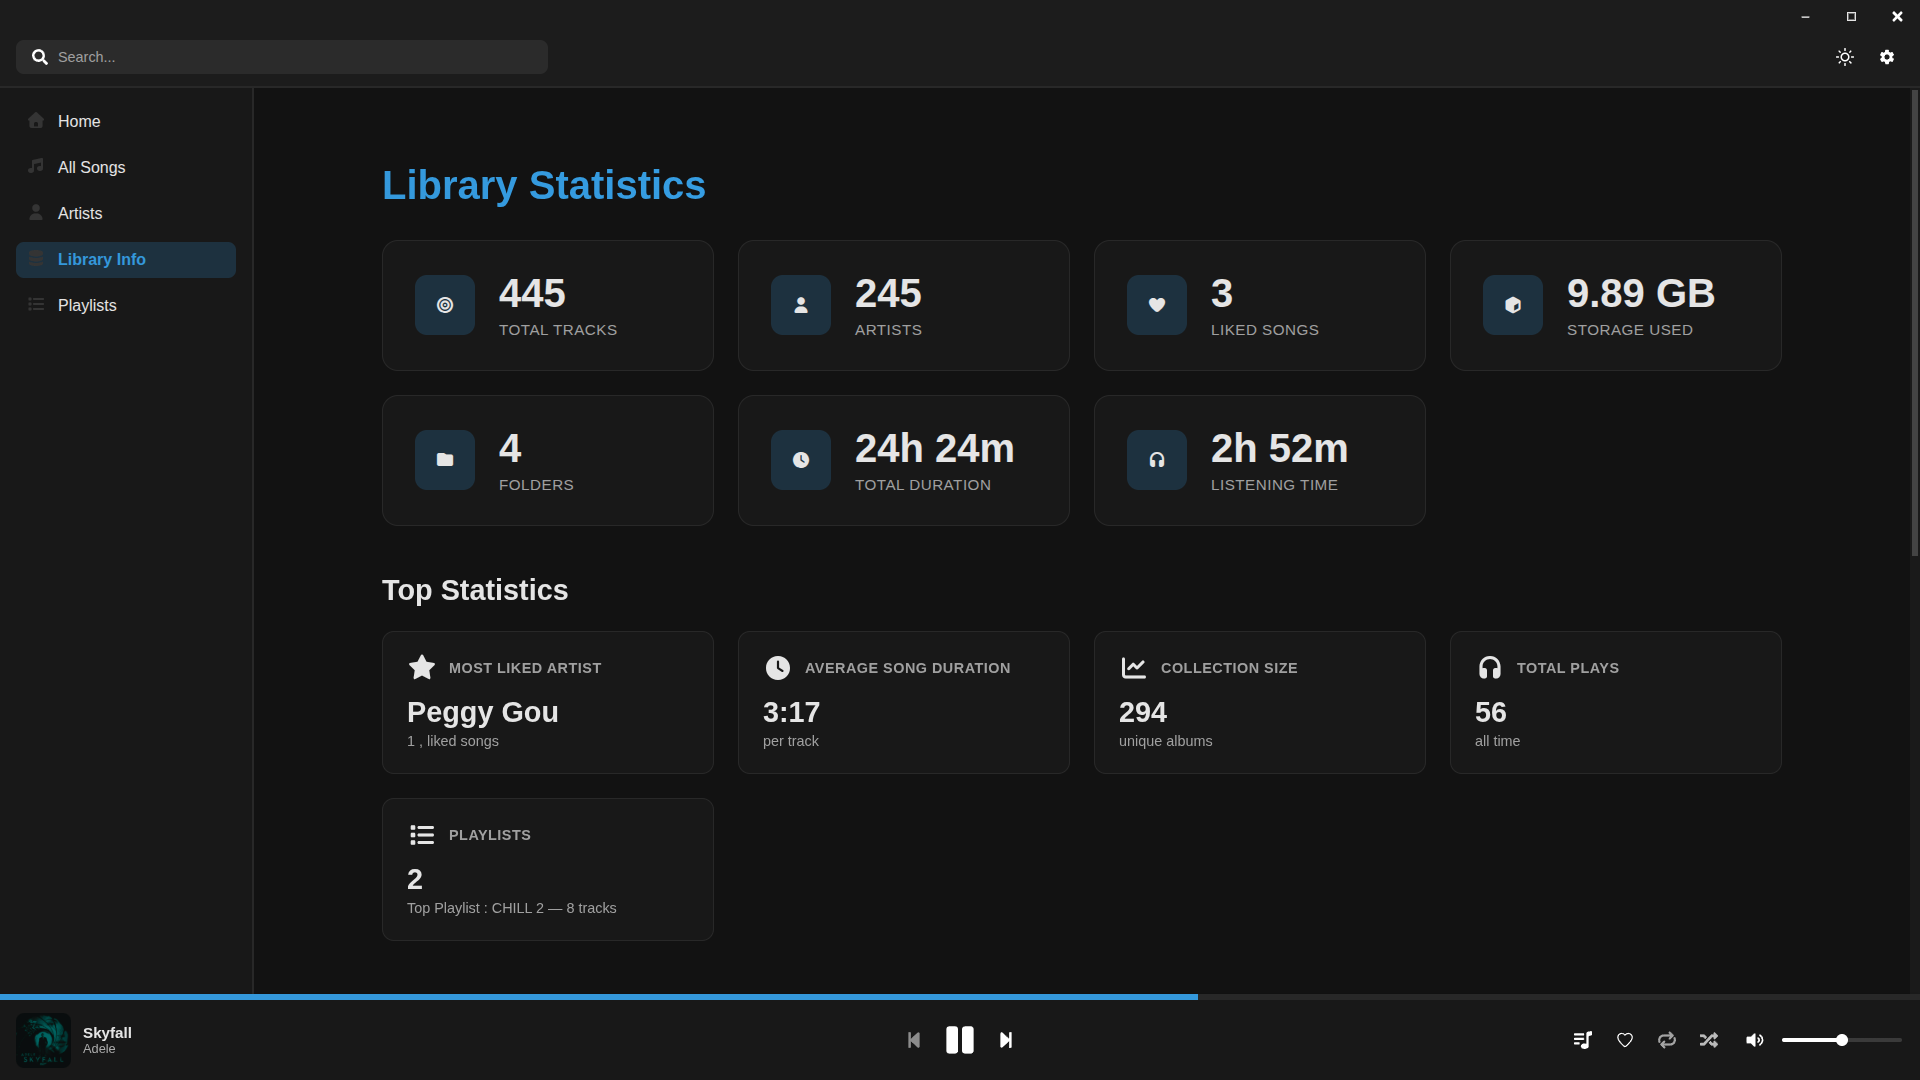The height and width of the screenshot is (1080, 1920).
Task: Skip to the next track
Action: 1006,1040
